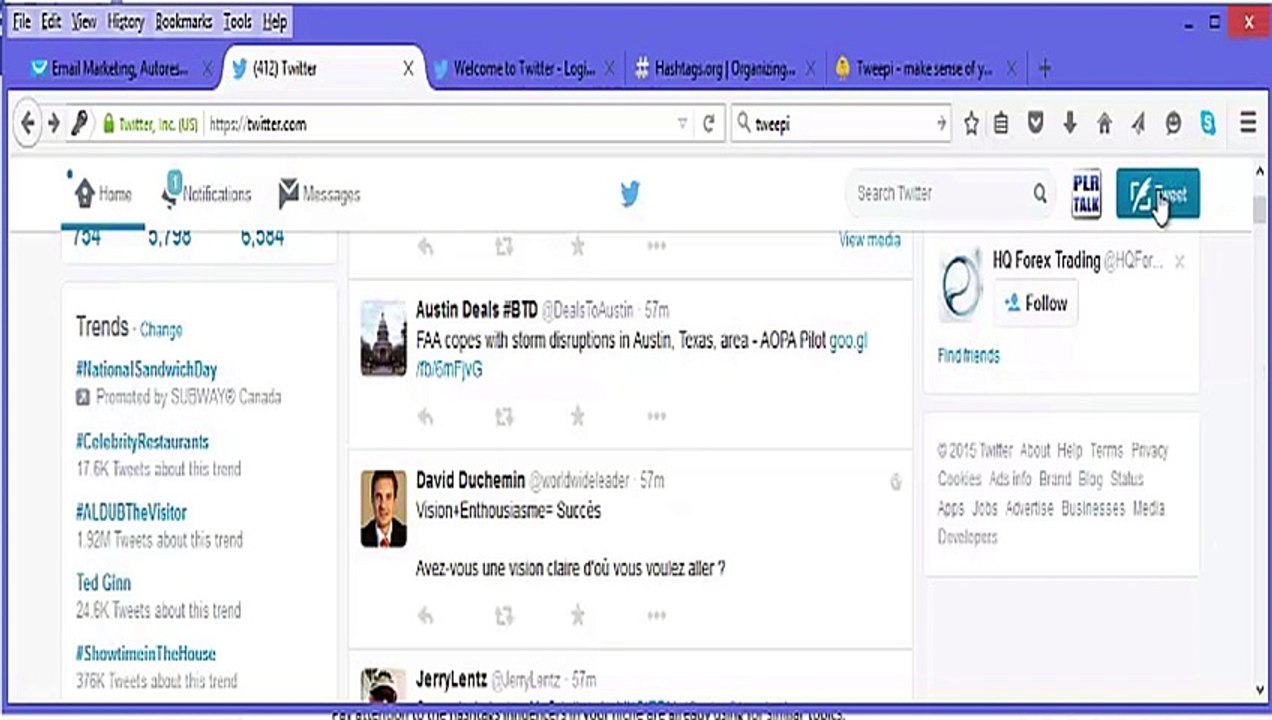
Task: Open the bookmarks list icon
Action: point(1001,124)
